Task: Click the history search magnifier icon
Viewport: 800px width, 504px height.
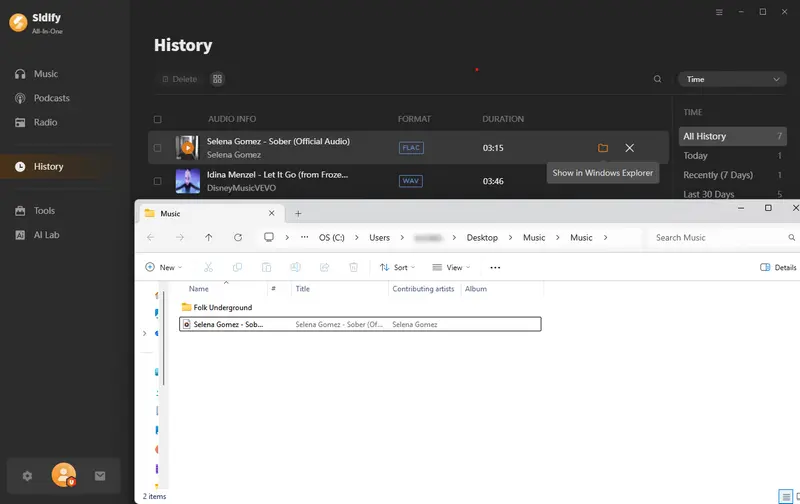Action: 657,79
